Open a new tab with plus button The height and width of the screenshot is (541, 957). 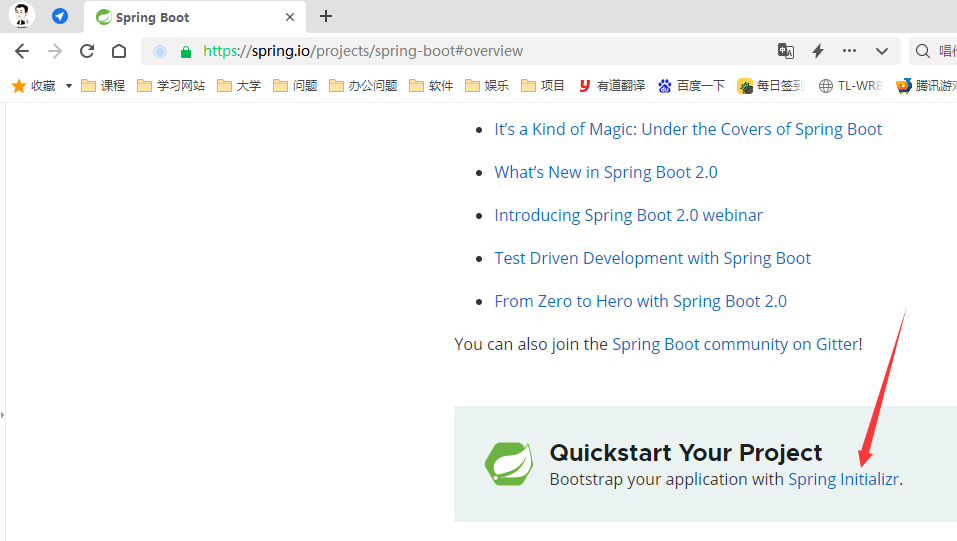(x=326, y=16)
